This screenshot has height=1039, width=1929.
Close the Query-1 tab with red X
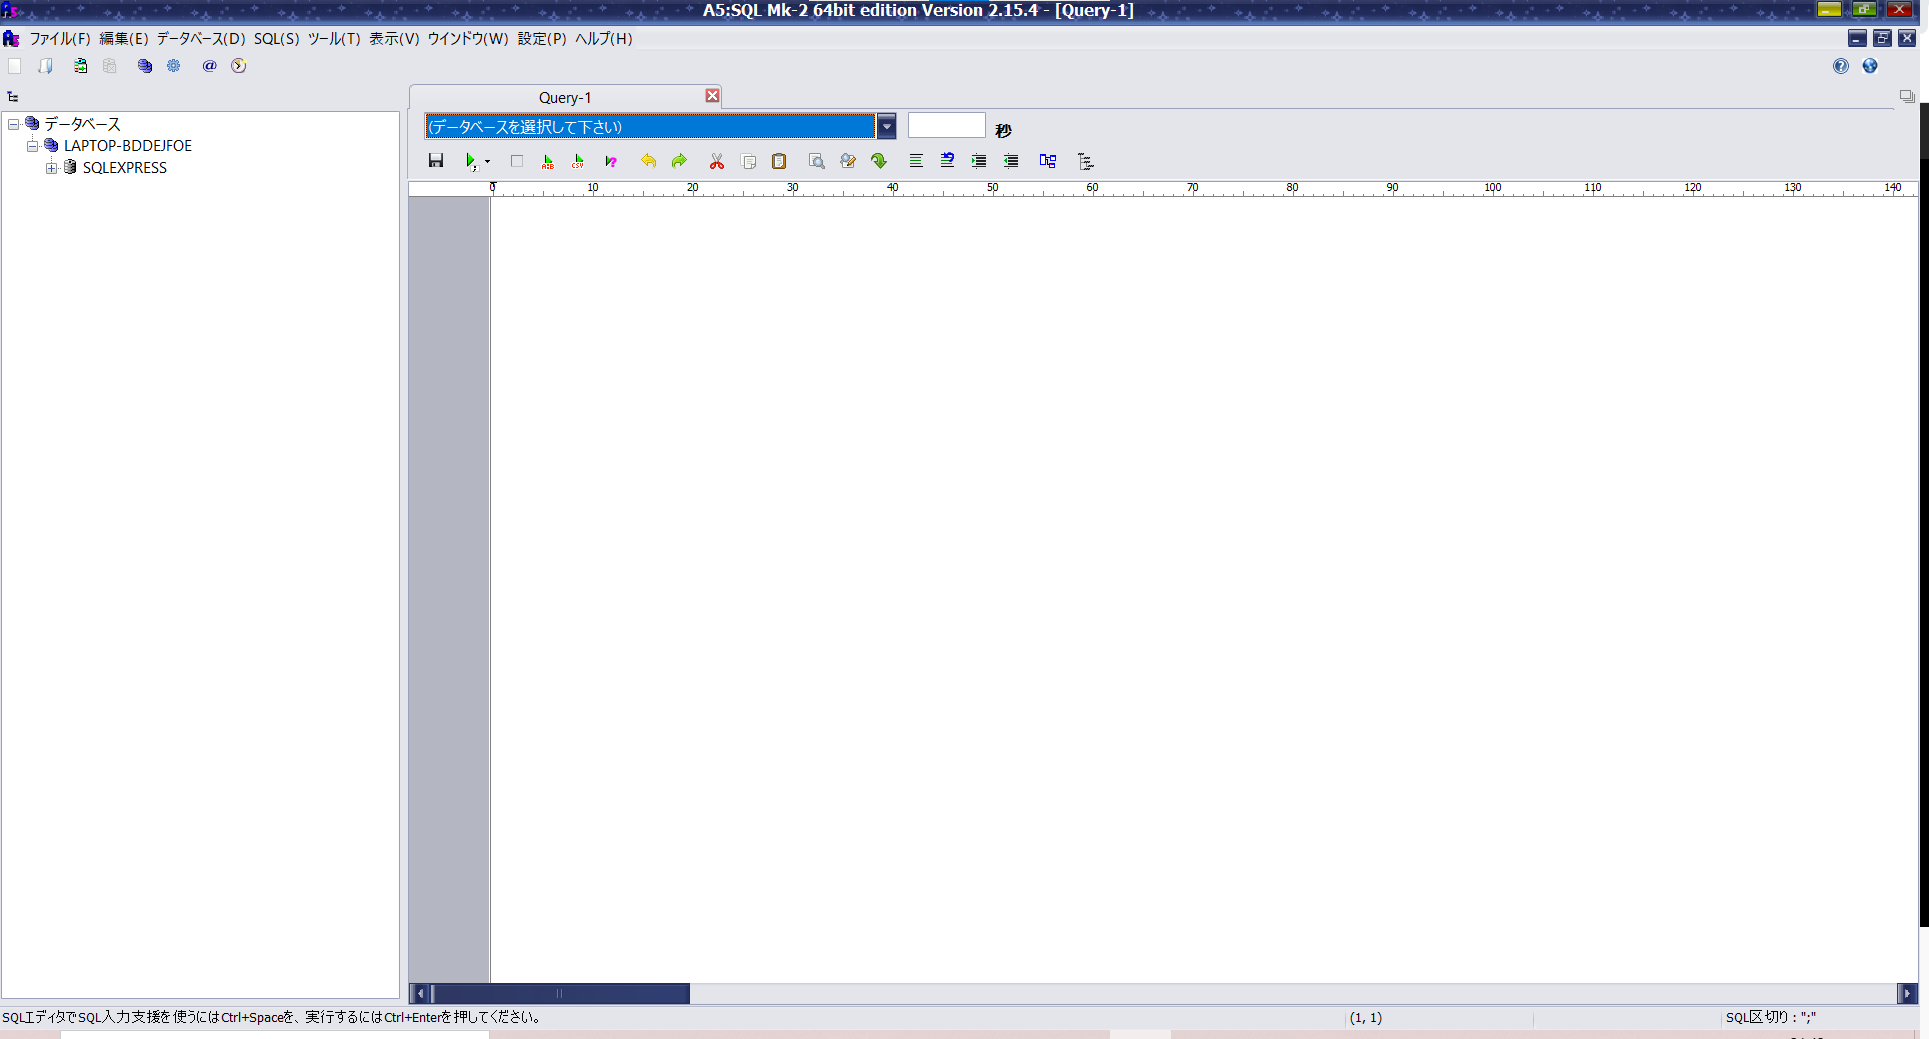coord(712,96)
